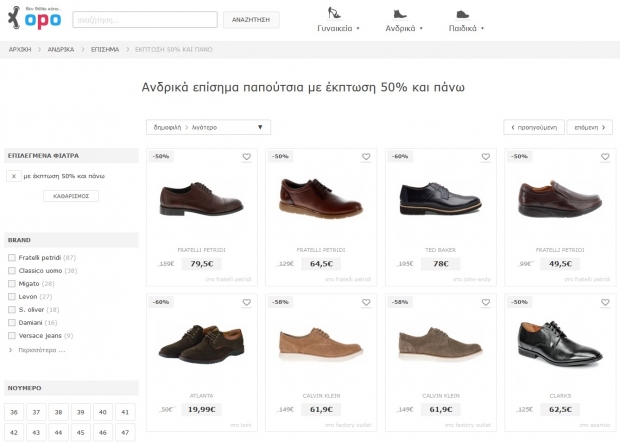Viewport: 620px width, 444px height.
Task: Go to ΑΡΧΙΚΗ breadcrumb
Action: pyautogui.click(x=20, y=49)
